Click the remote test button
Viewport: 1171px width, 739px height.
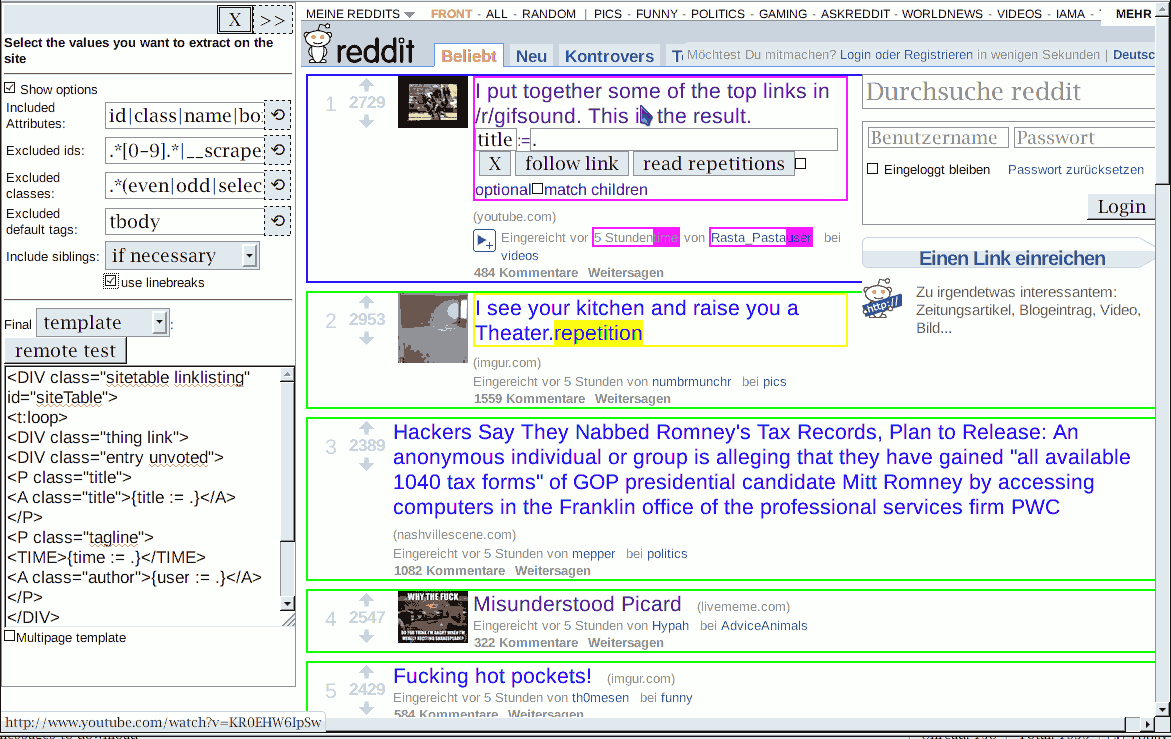click(x=66, y=351)
